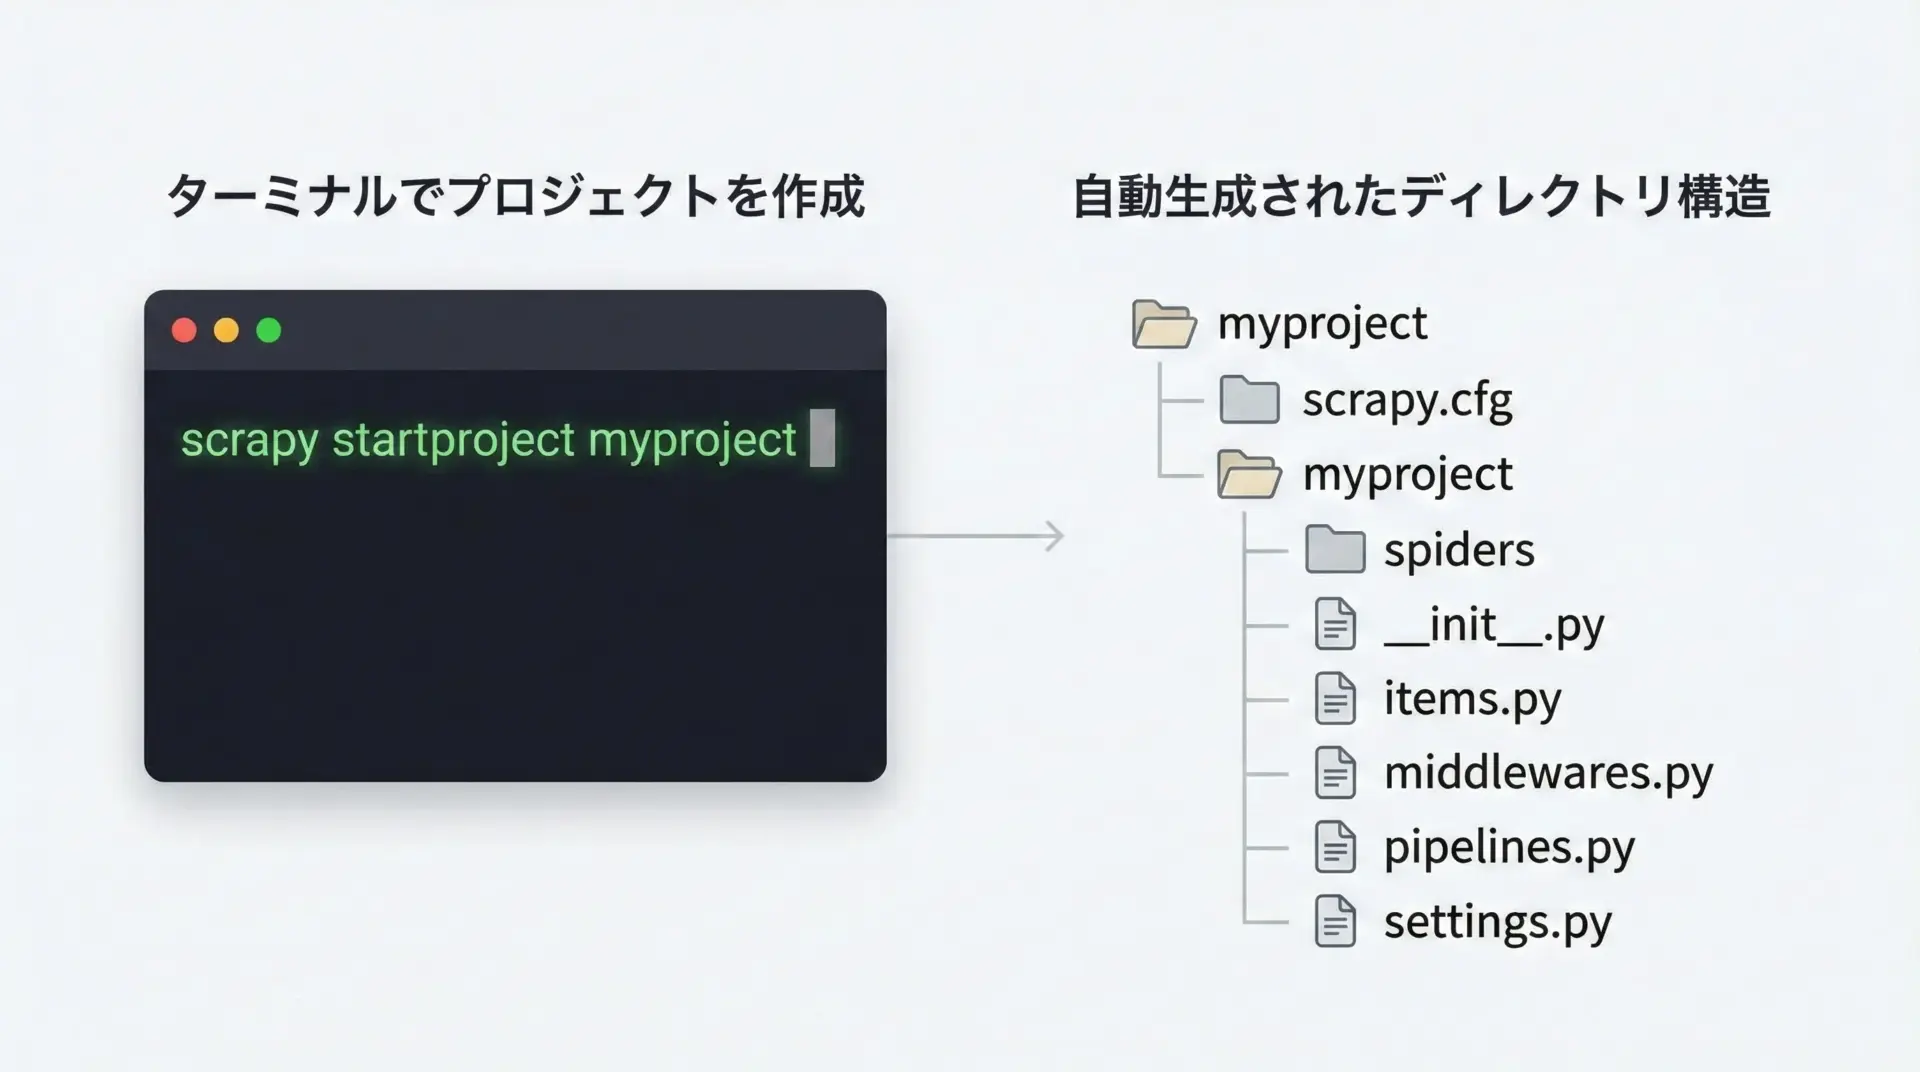Click the settings.py file icon
The width and height of the screenshot is (1920, 1072).
(x=1335, y=921)
